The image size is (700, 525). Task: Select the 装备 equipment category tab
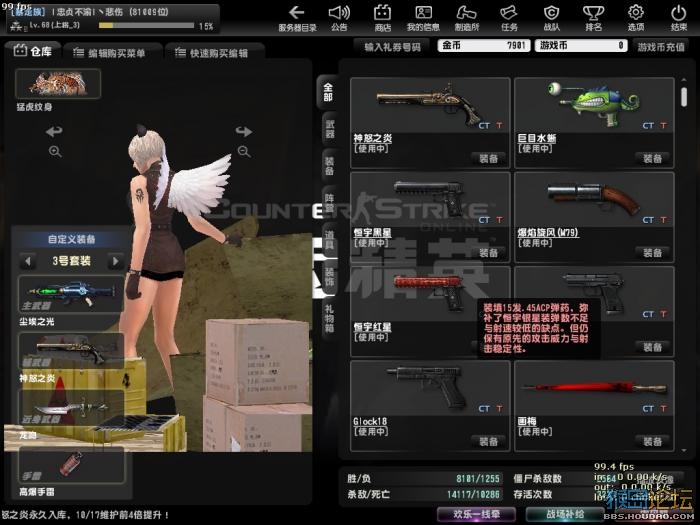point(329,166)
